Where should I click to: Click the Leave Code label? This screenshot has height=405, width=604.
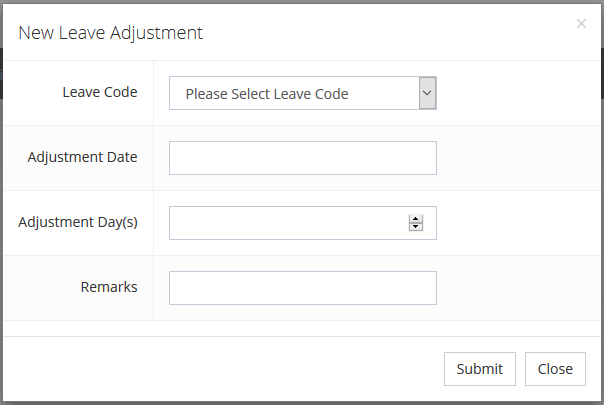pyautogui.click(x=100, y=92)
